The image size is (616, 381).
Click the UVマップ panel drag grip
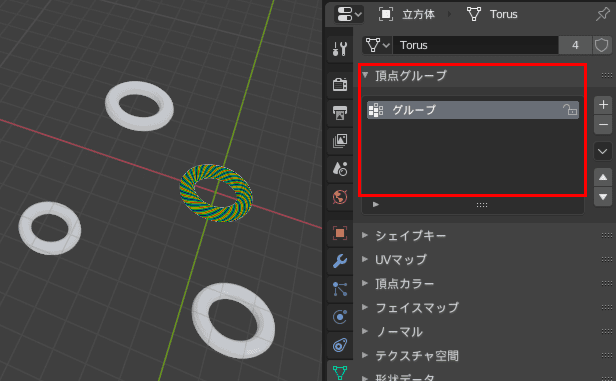(x=607, y=259)
